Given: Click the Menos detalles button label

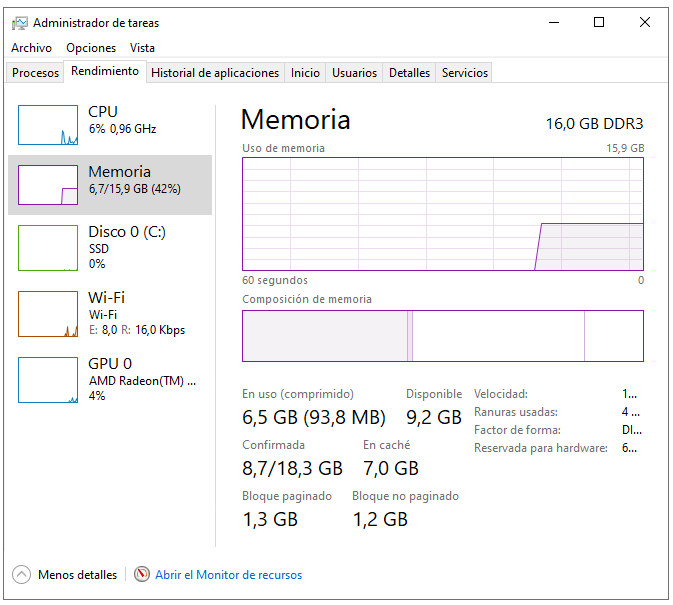Looking at the screenshot, I should pyautogui.click(x=77, y=575).
